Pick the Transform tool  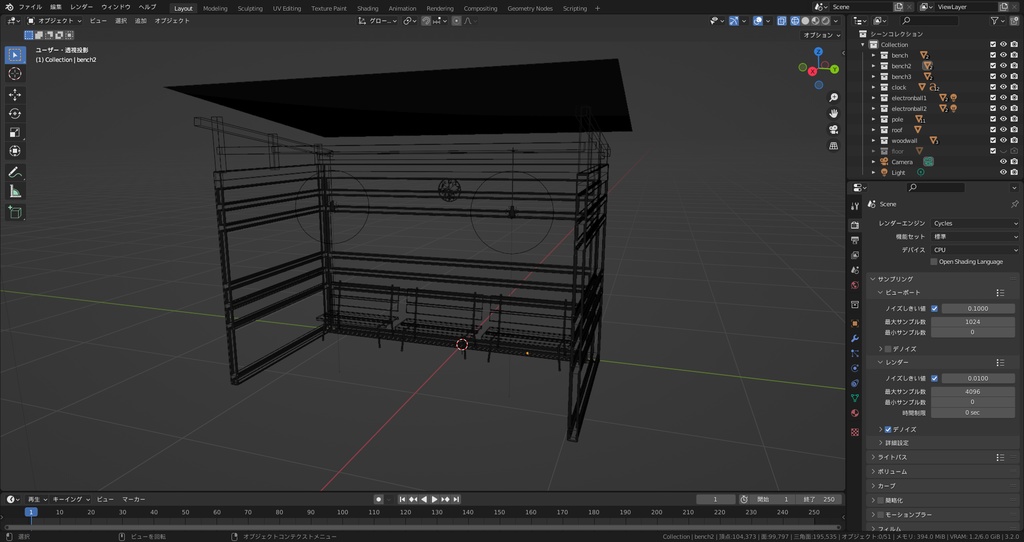15,151
